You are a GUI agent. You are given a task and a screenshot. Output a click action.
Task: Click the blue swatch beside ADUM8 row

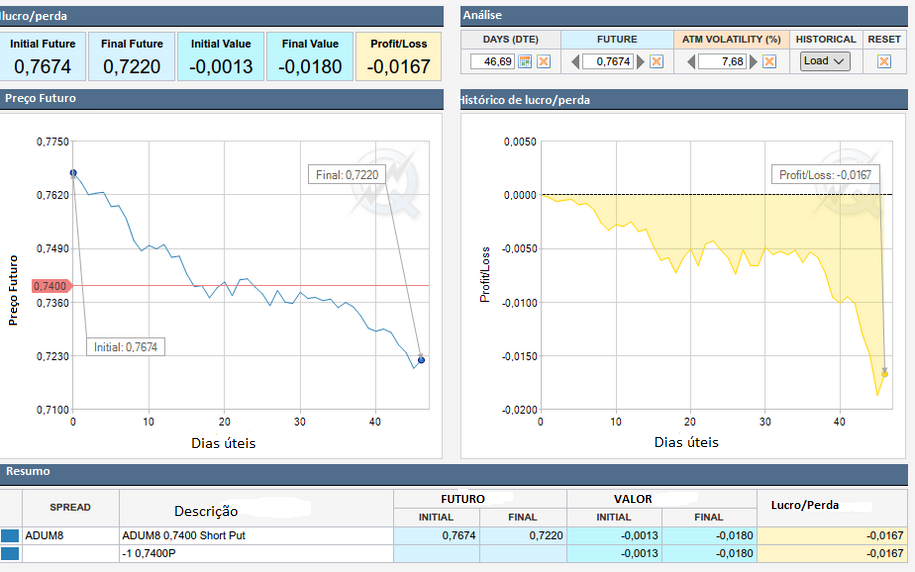pyautogui.click(x=10, y=536)
